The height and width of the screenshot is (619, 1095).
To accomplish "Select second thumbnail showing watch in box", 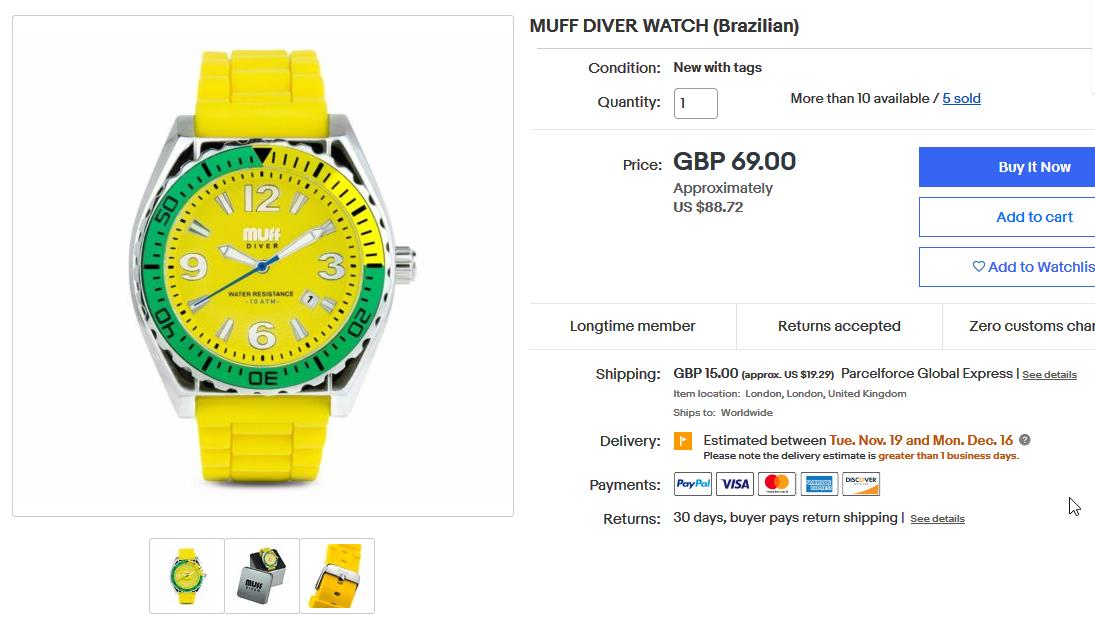I will pos(262,576).
